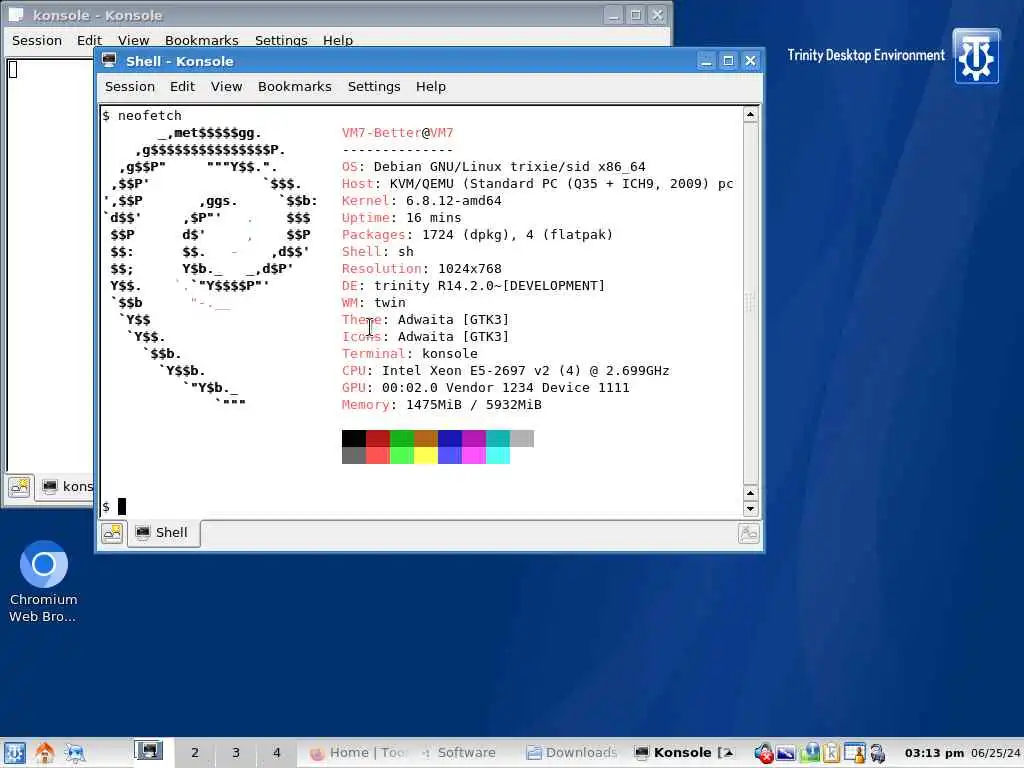Activate Home taskbar entry

click(x=358, y=753)
